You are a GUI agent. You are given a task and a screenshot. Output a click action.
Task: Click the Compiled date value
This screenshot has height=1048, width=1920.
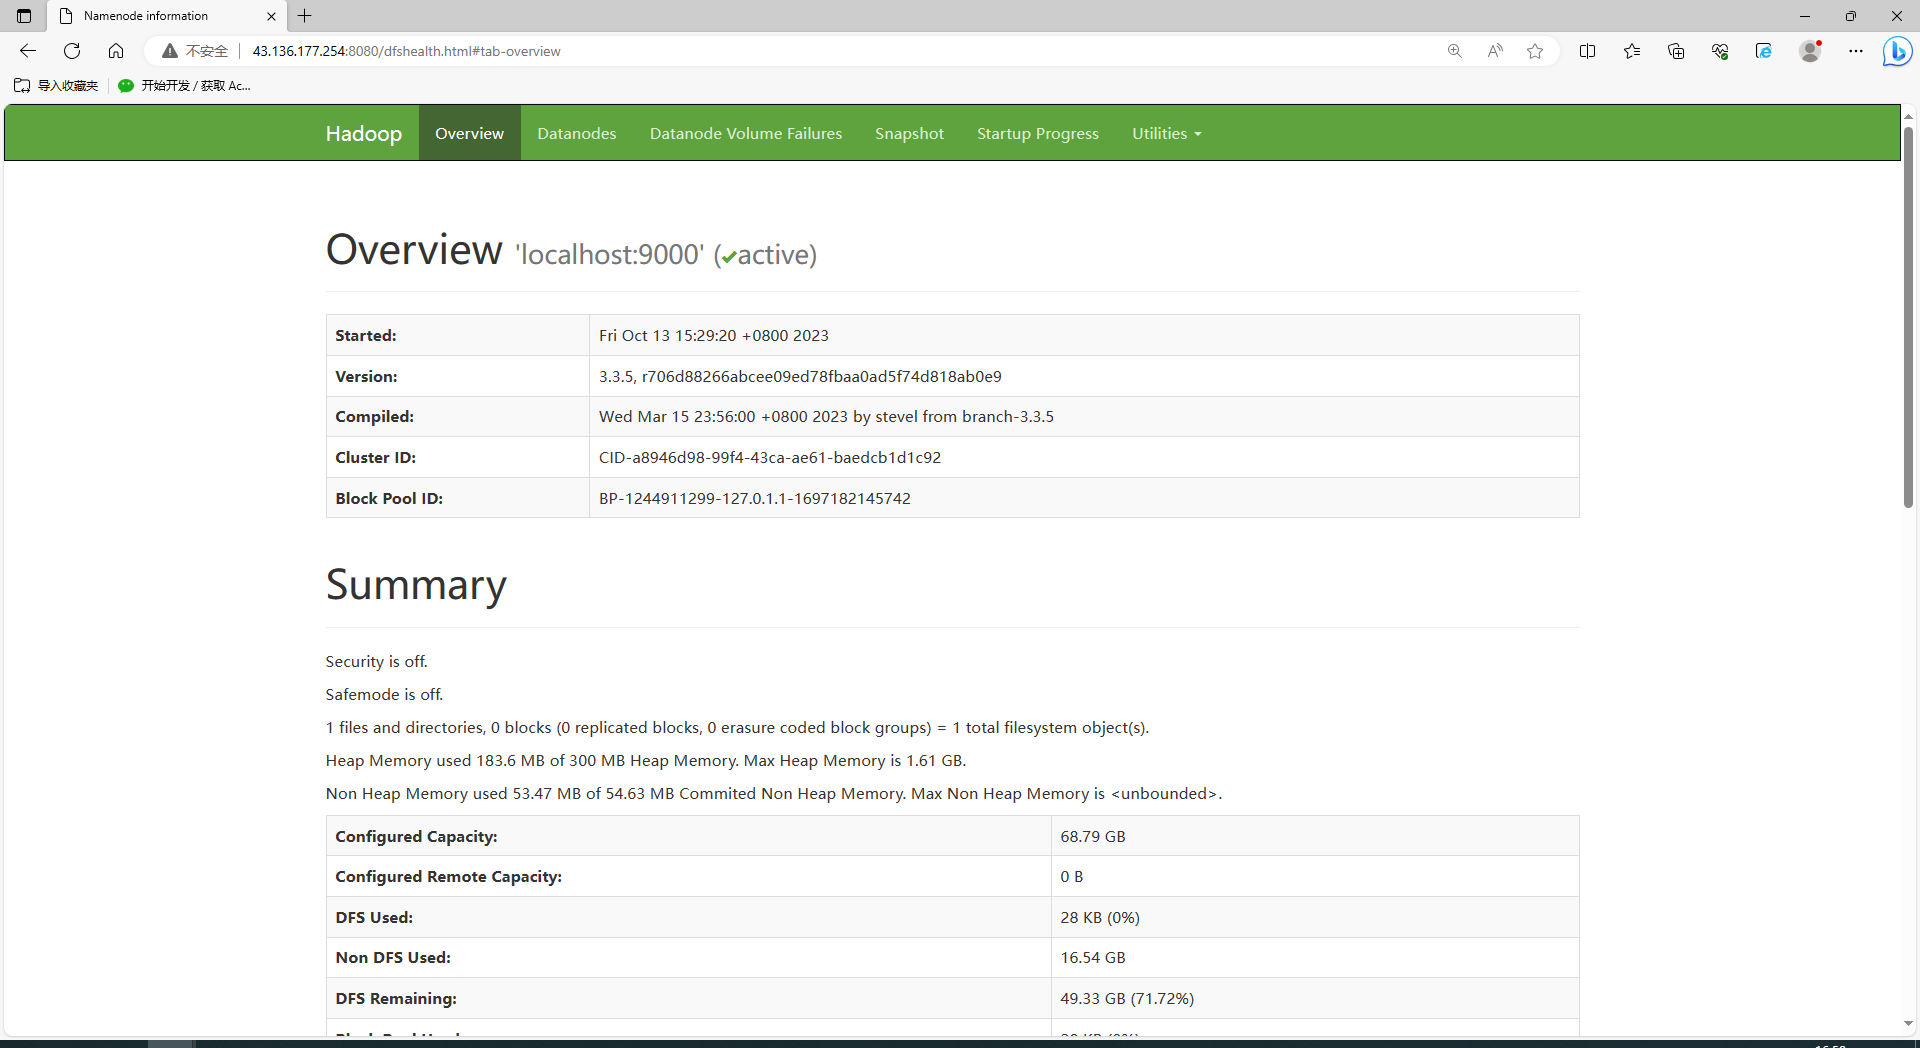tap(826, 417)
